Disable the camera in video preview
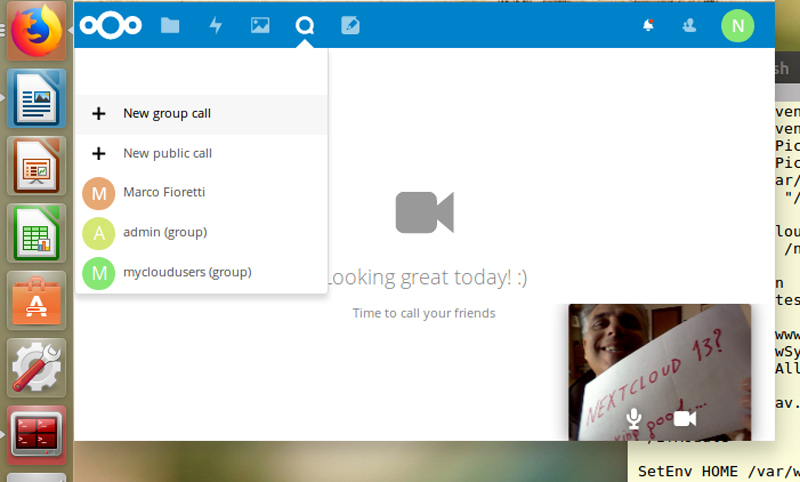 coord(685,419)
